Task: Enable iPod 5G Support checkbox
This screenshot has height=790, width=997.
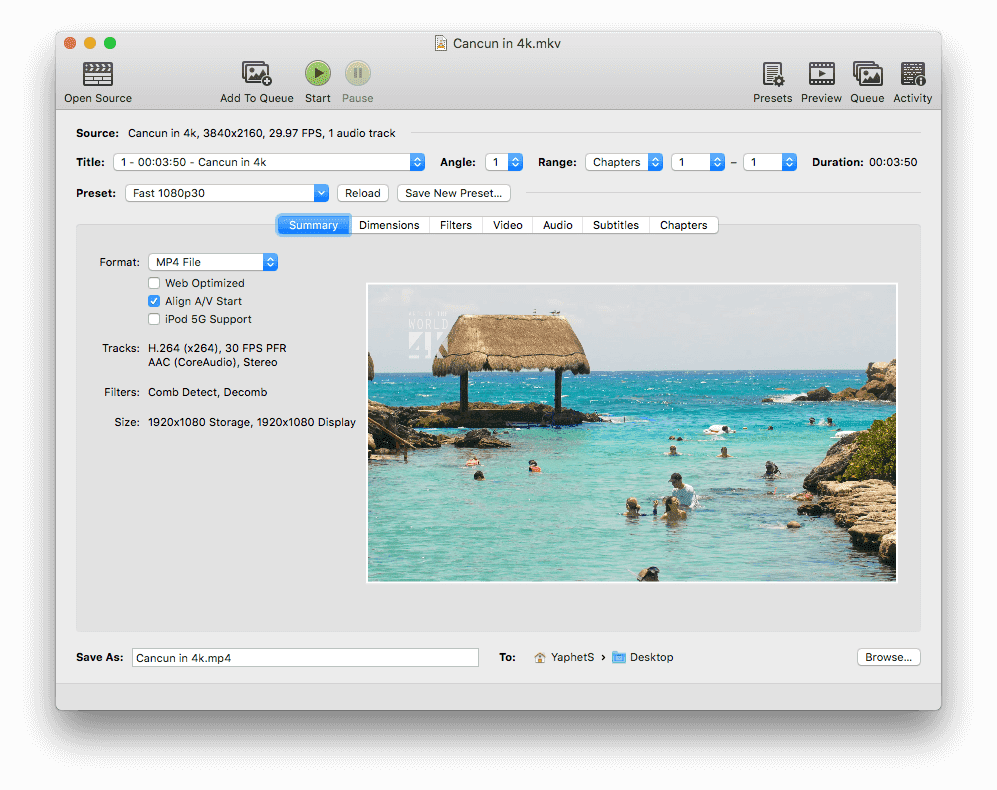Action: 154,319
